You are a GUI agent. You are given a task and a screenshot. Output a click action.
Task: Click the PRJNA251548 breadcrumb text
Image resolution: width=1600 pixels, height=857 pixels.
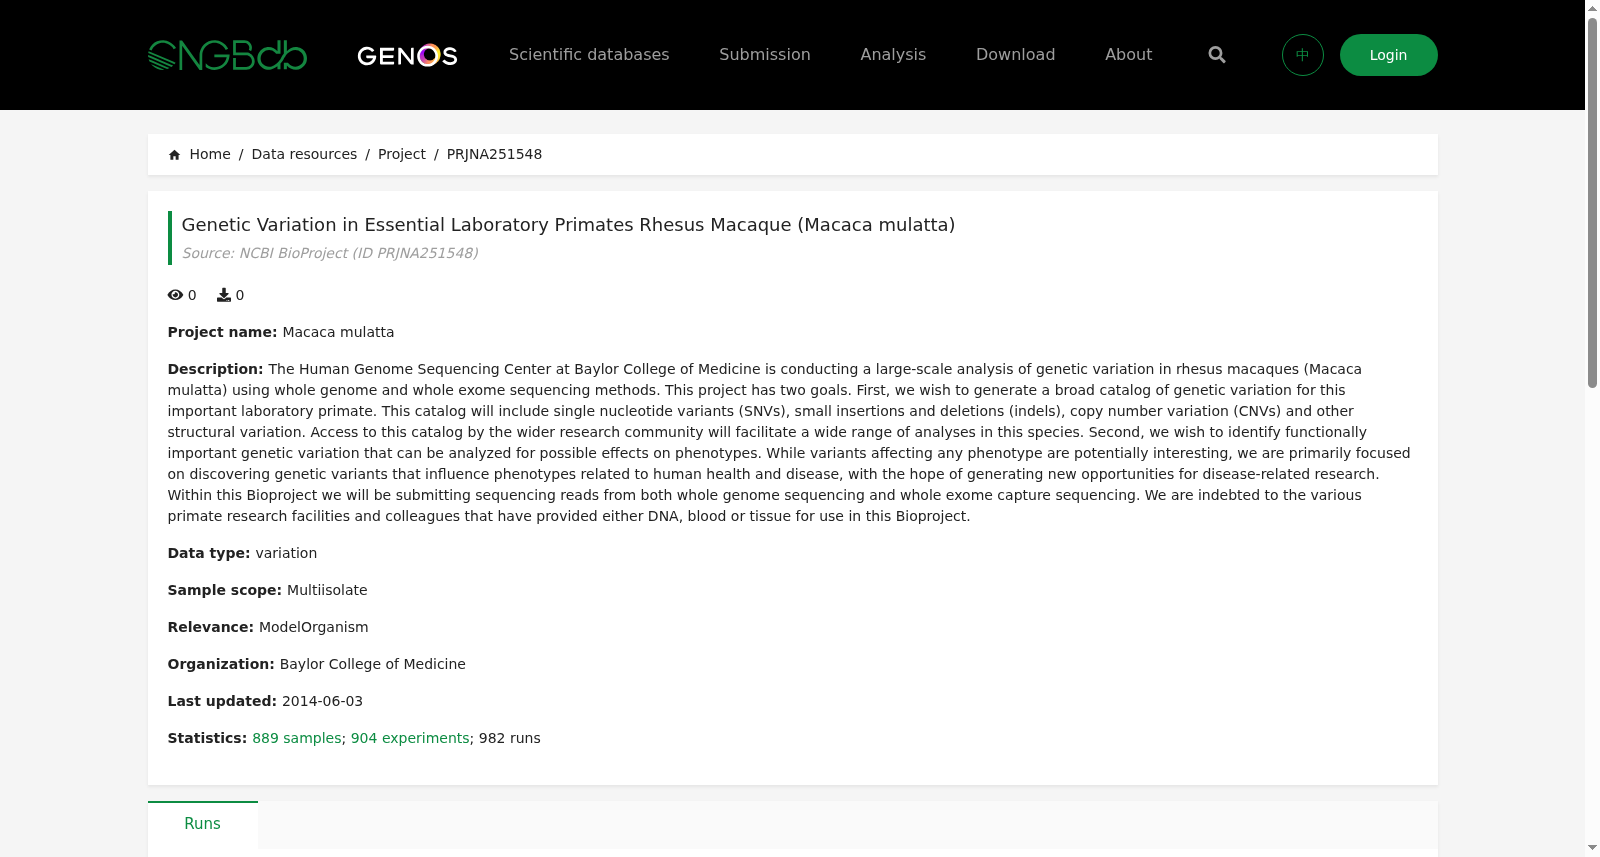(494, 154)
